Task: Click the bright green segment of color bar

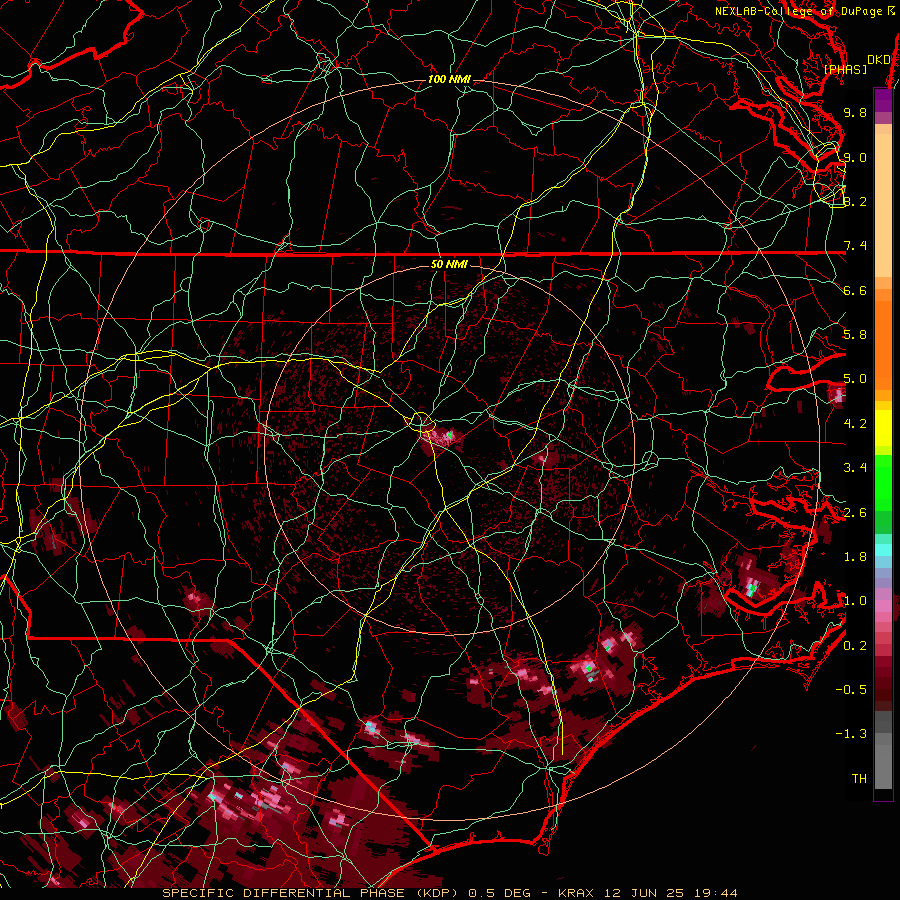Action: point(883,482)
